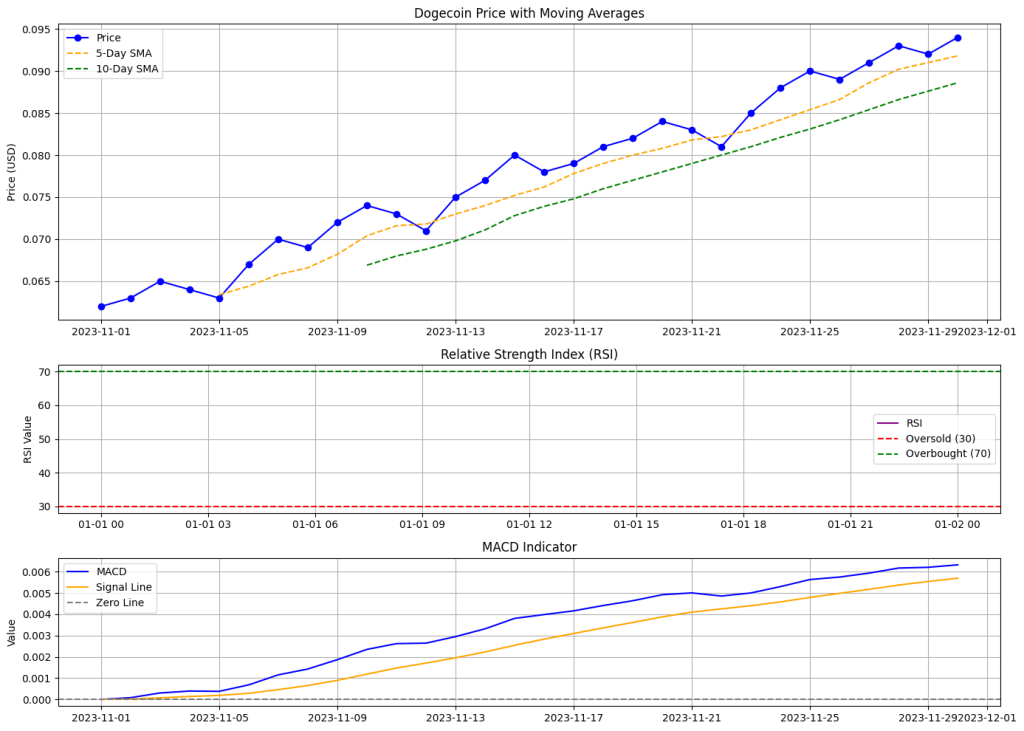Image resolution: width=1024 pixels, height=731 pixels.
Task: Click the MACD Indicator chart title
Action: (529, 547)
